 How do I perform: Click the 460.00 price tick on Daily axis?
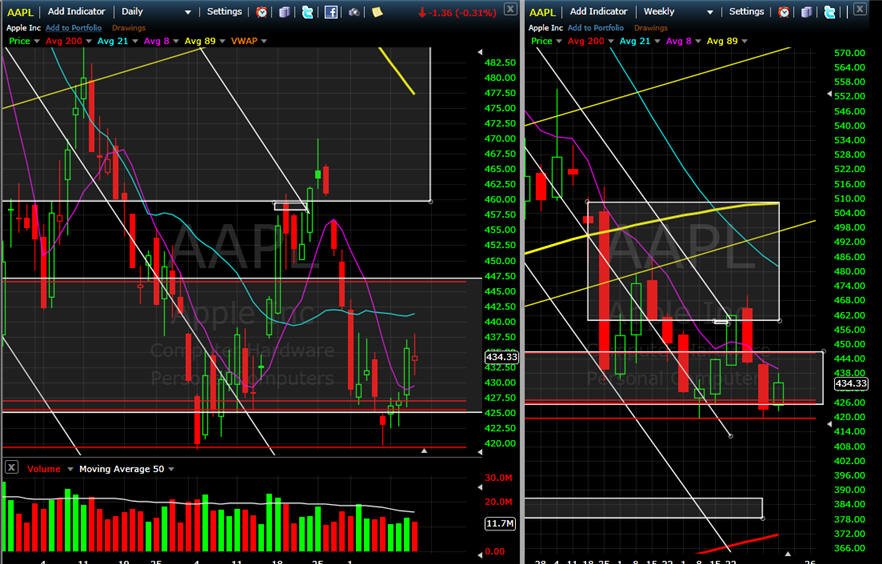[x=500, y=199]
